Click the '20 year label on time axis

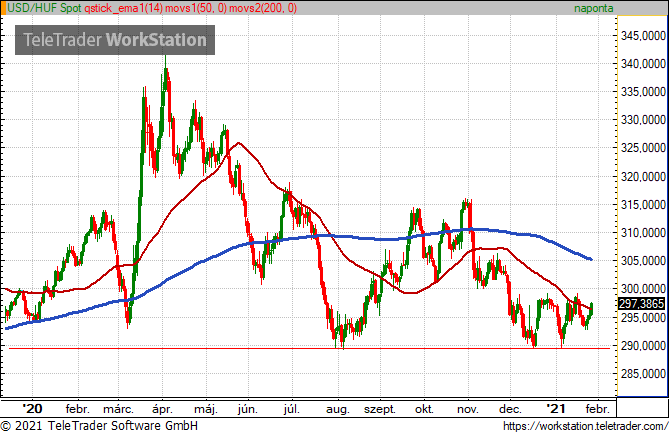click(32, 409)
